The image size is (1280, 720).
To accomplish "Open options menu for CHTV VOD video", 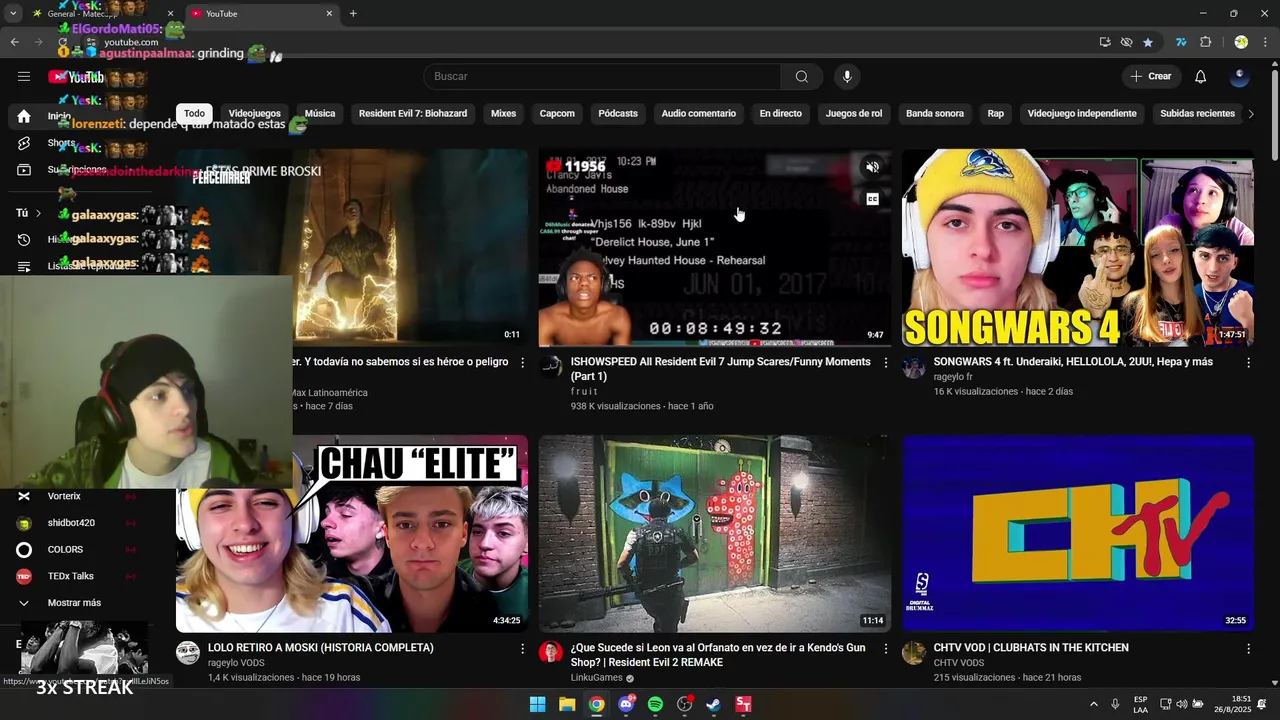I will 1248,649.
